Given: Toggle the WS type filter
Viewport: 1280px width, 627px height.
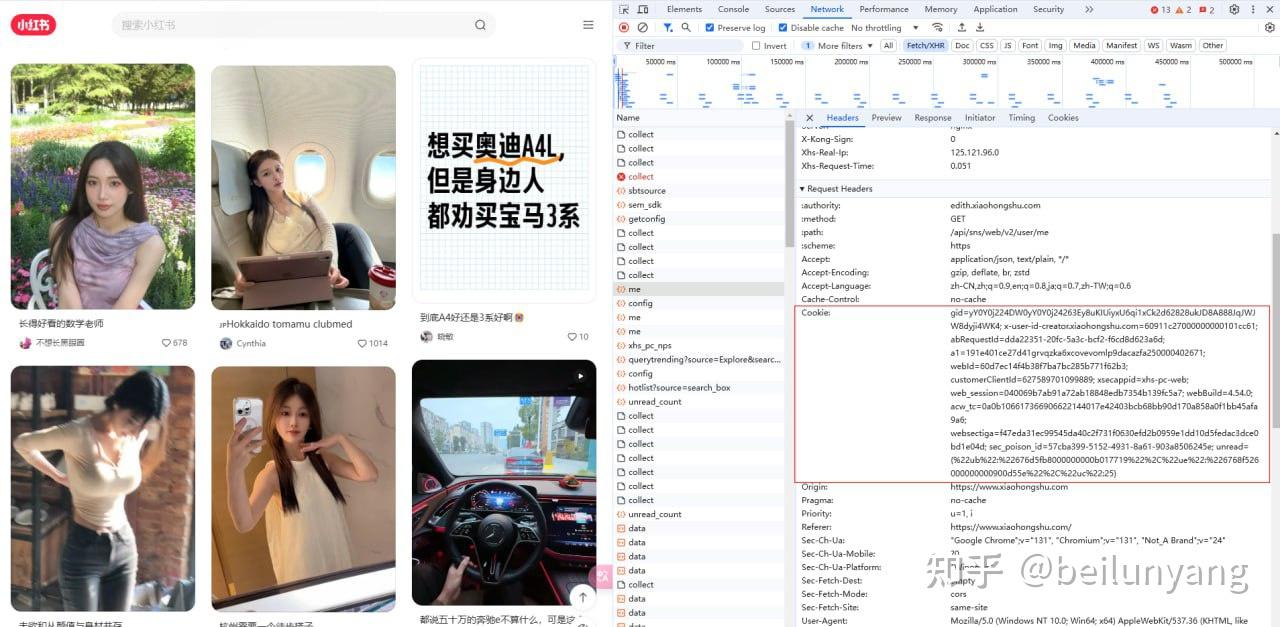Looking at the screenshot, I should (x=1153, y=46).
